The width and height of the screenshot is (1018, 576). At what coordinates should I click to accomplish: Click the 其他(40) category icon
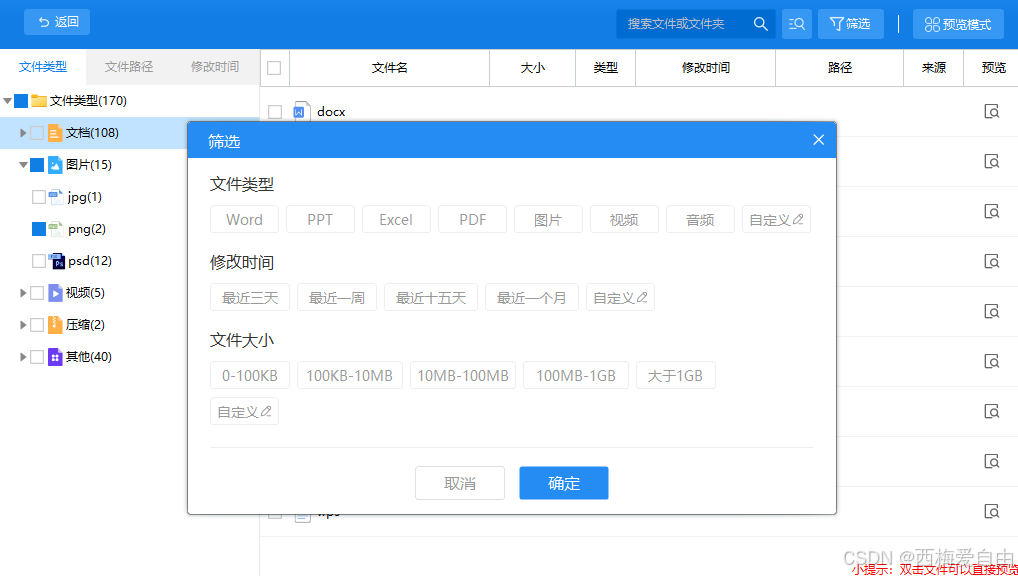click(55, 357)
